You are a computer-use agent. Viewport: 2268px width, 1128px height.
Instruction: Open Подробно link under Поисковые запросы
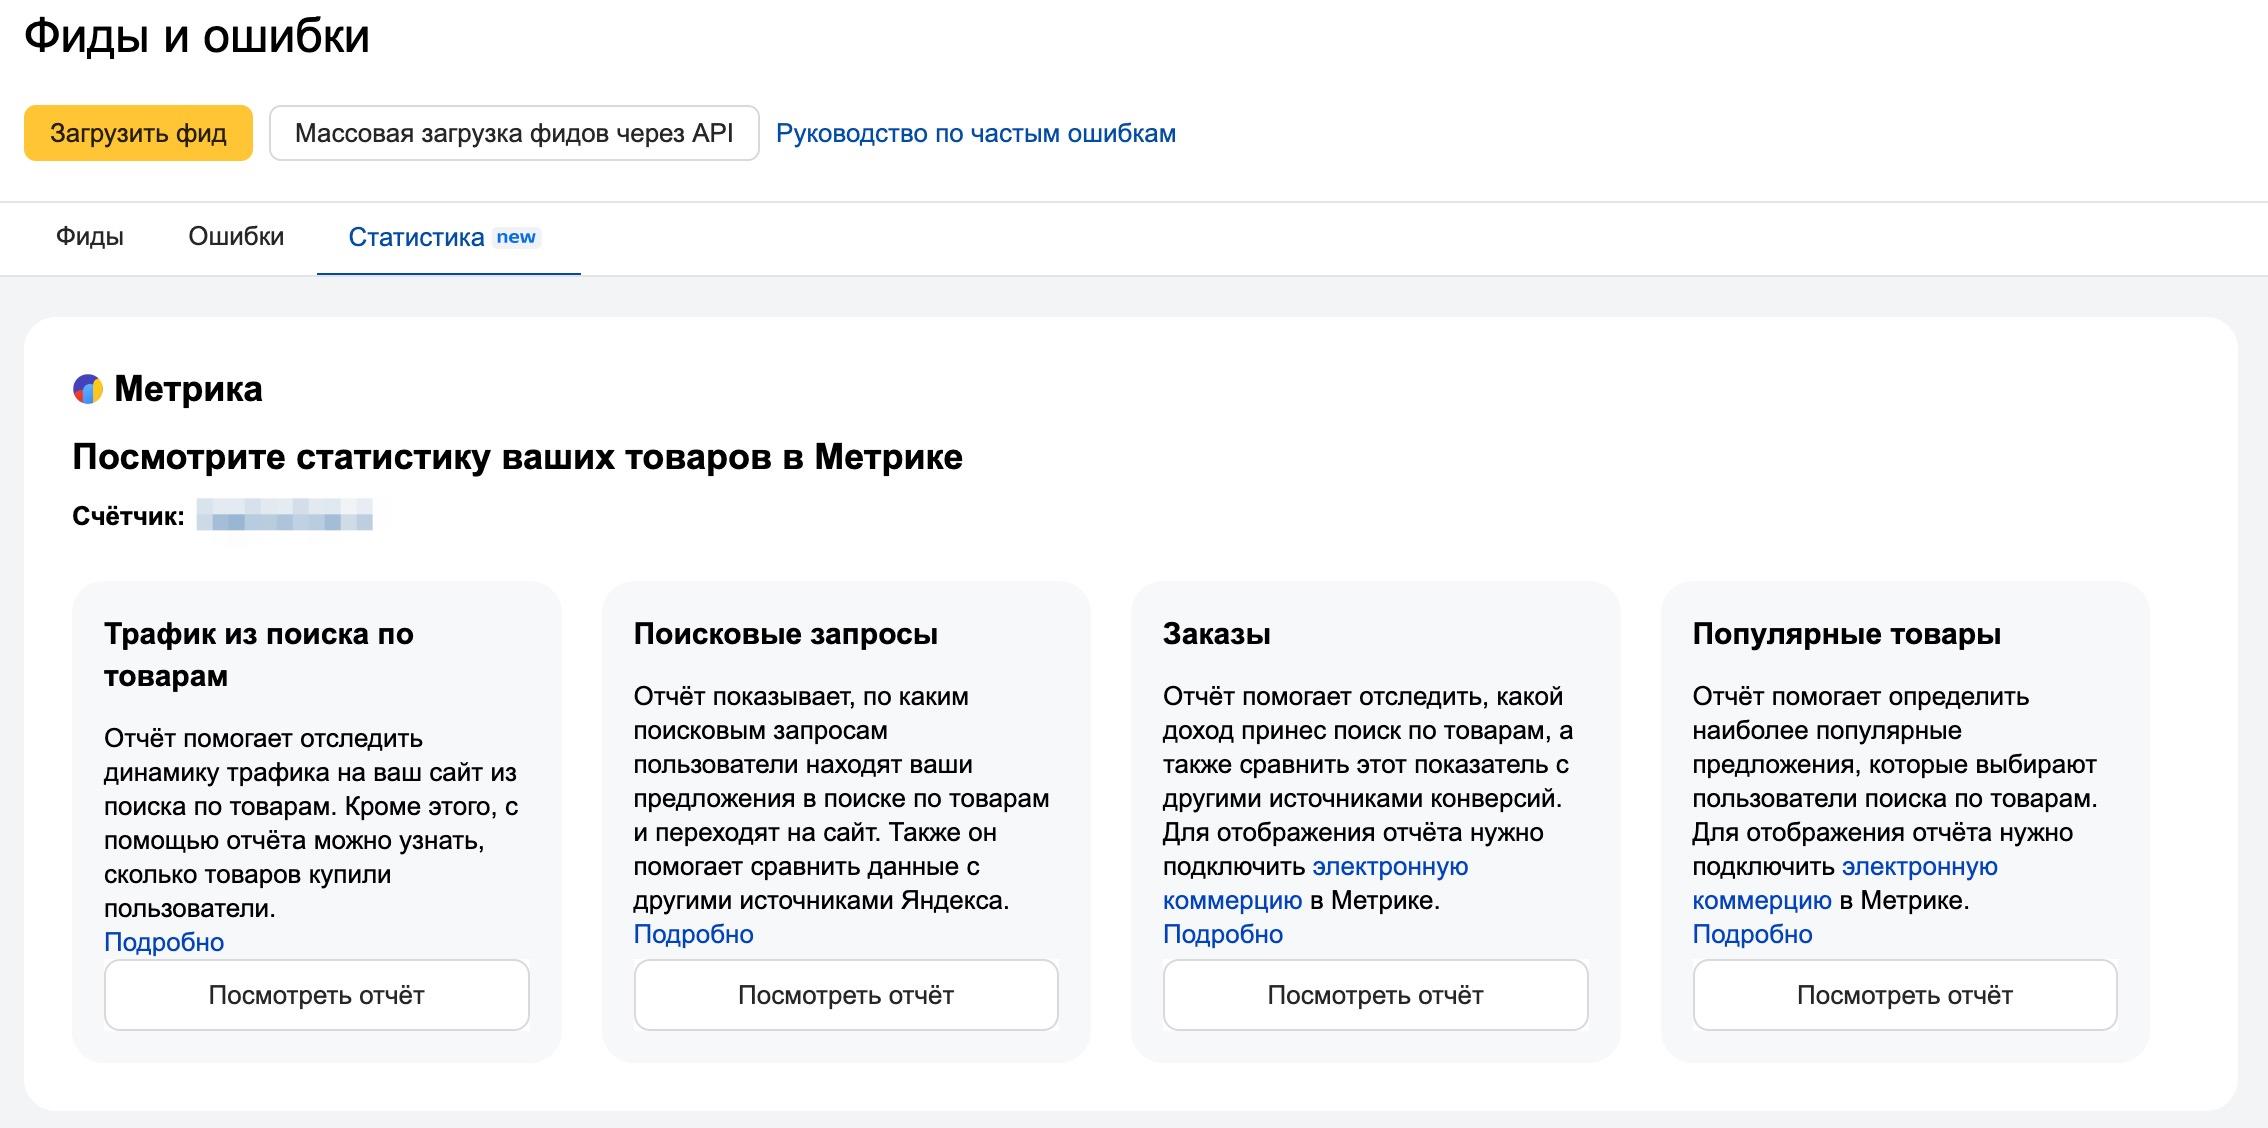pyautogui.click(x=693, y=934)
